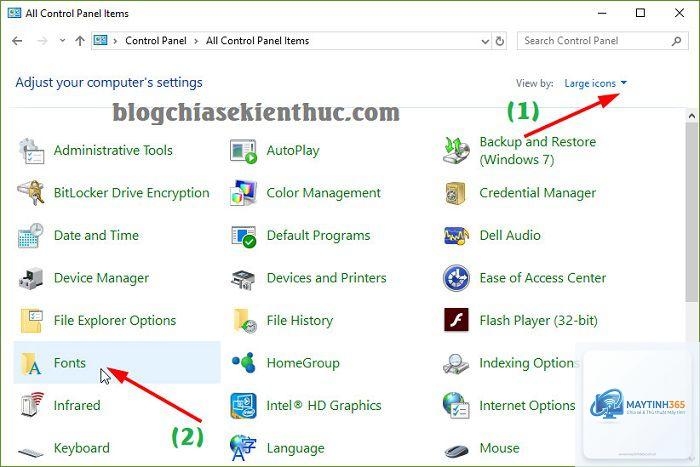Screen dimensions: 700x467
Task: Expand the chevron after Control Panel in the path
Action: tap(196, 41)
